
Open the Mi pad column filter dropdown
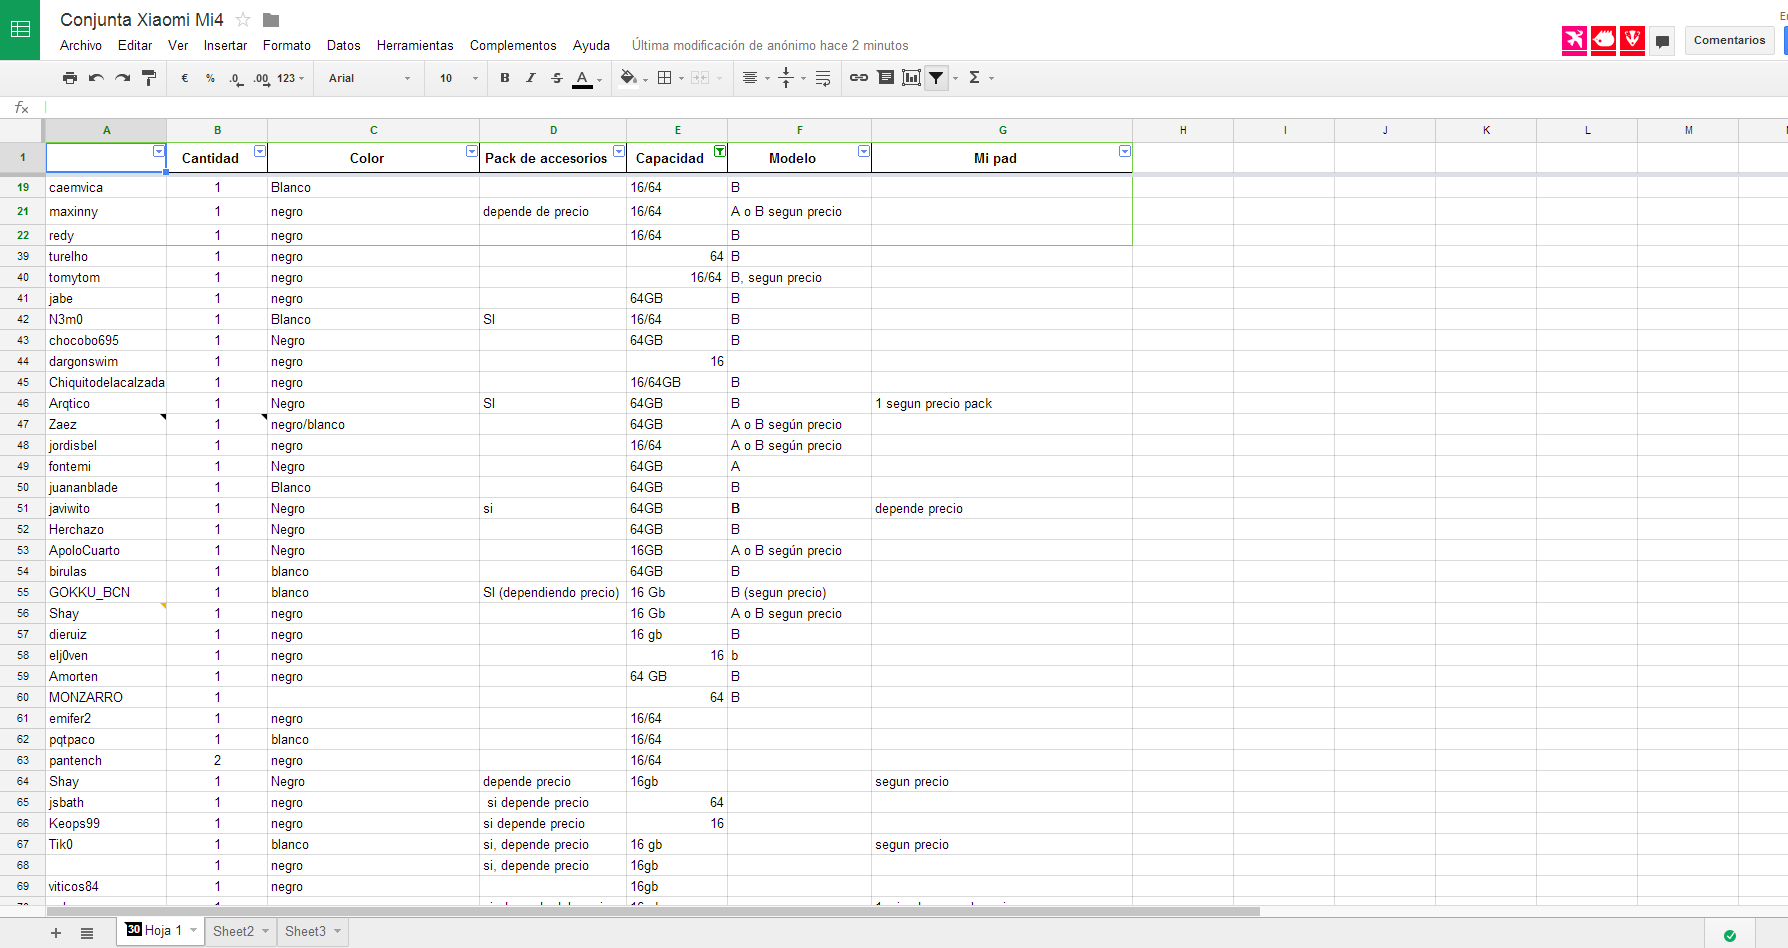(1125, 151)
